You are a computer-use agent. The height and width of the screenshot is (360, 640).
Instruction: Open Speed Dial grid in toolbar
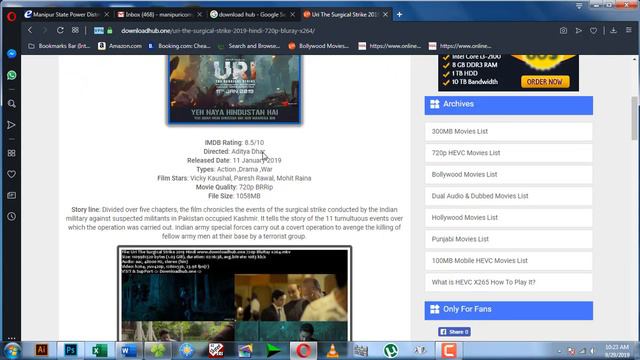tap(76, 30)
